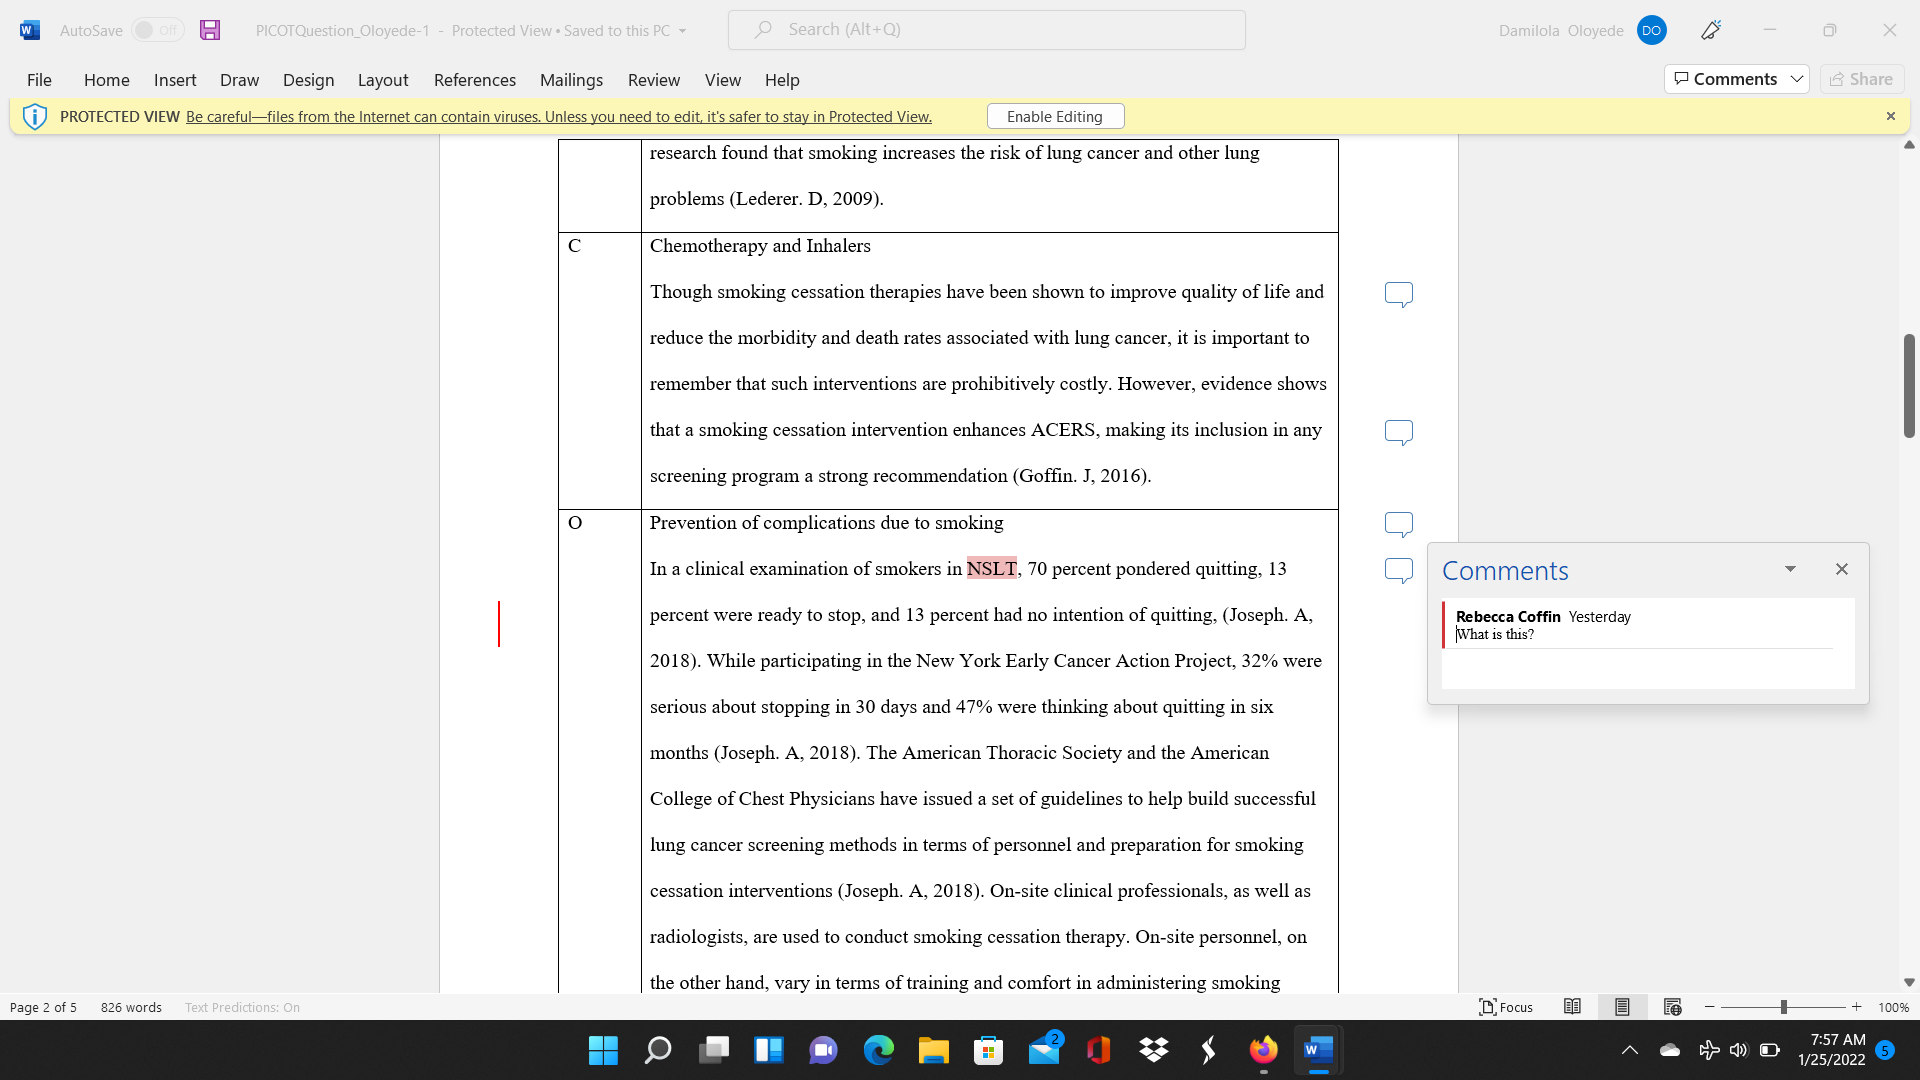Click the pen Coming Soon icon in title bar
The image size is (1920, 1080).
(1711, 30)
